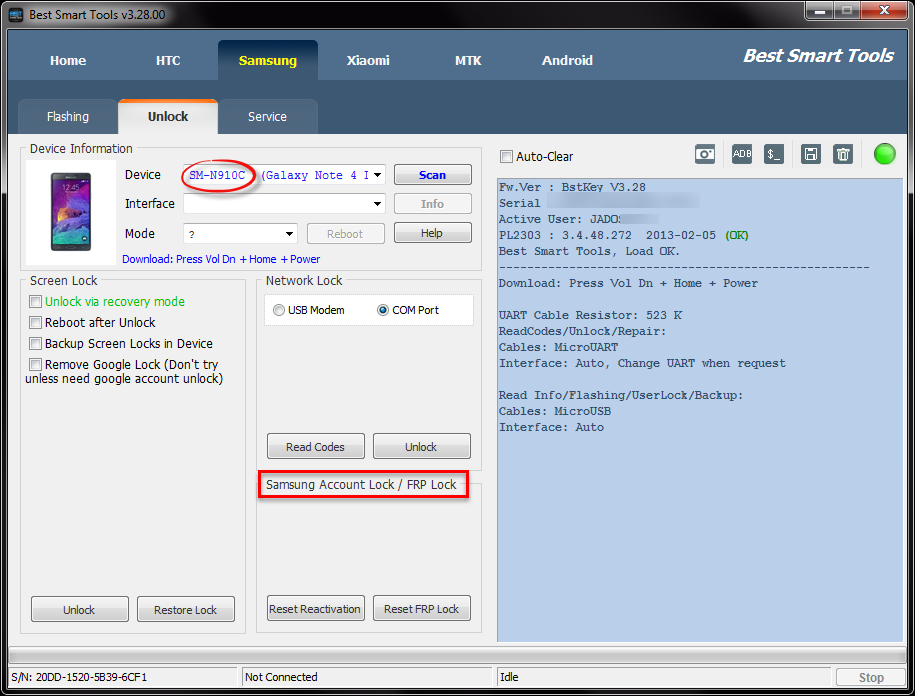
Task: Open the Mode dropdown
Action: [289, 234]
